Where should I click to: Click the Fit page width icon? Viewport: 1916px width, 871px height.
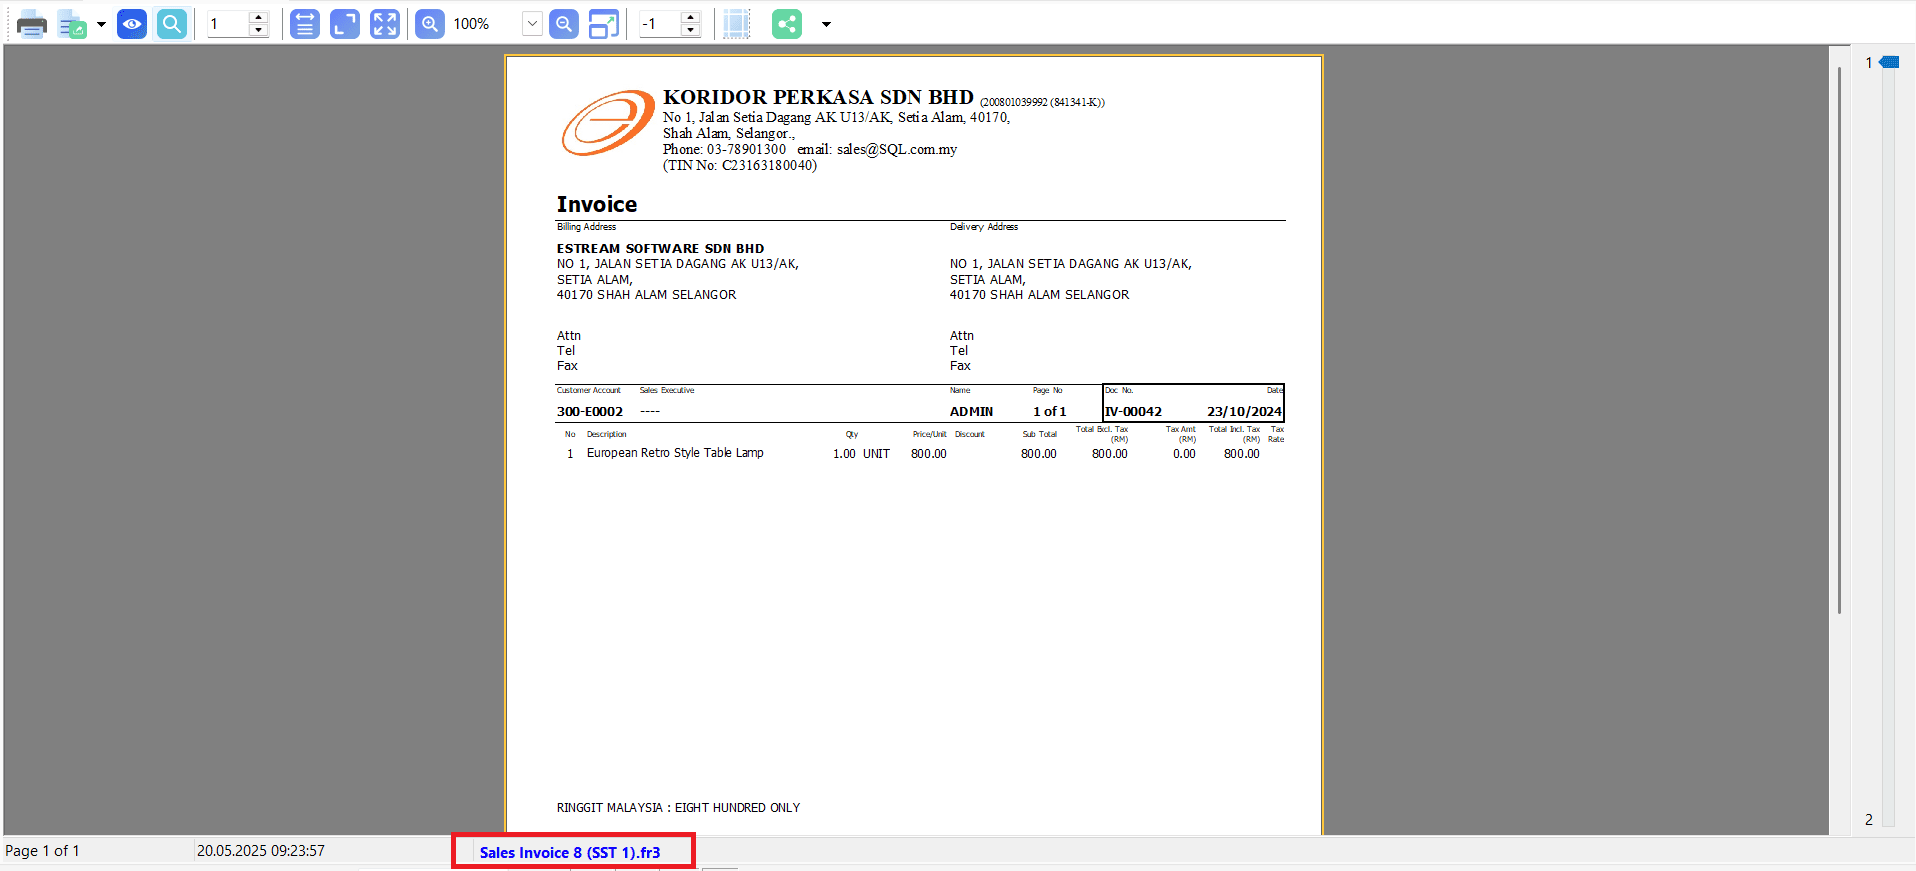[x=305, y=24]
